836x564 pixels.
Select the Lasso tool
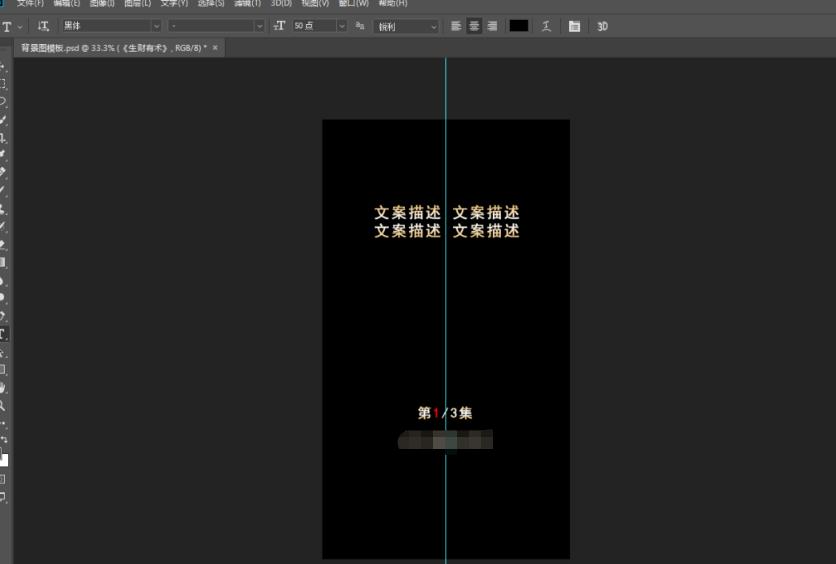click(x=3, y=101)
